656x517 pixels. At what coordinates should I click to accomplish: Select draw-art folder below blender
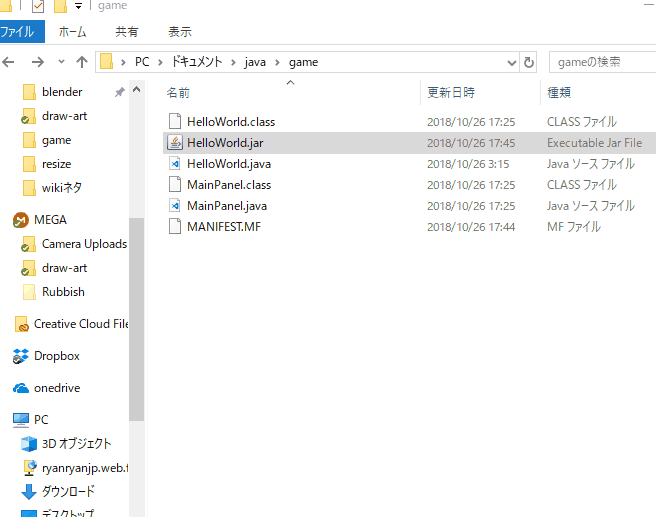64,116
